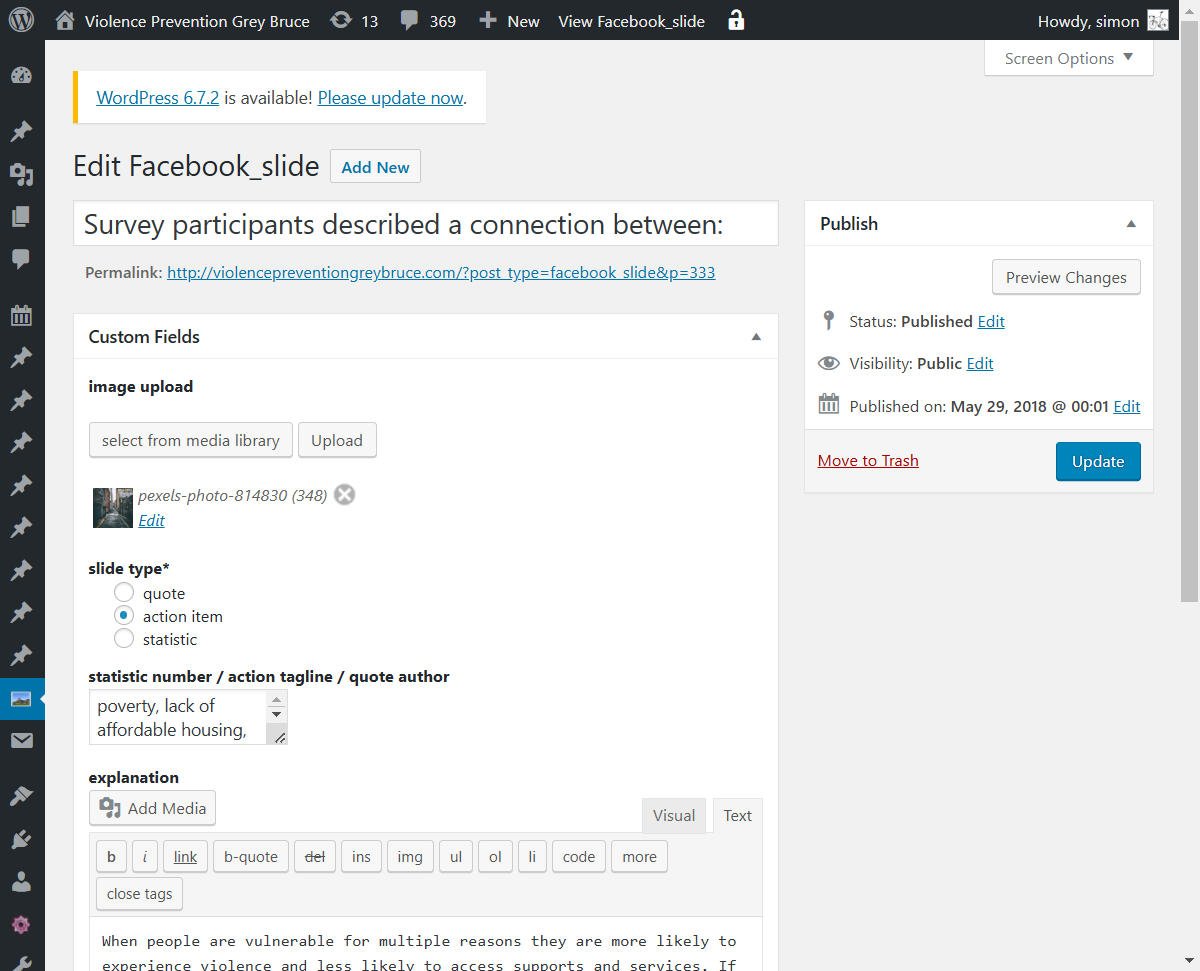Click the padlock icon in the admin bar

[x=736, y=20]
